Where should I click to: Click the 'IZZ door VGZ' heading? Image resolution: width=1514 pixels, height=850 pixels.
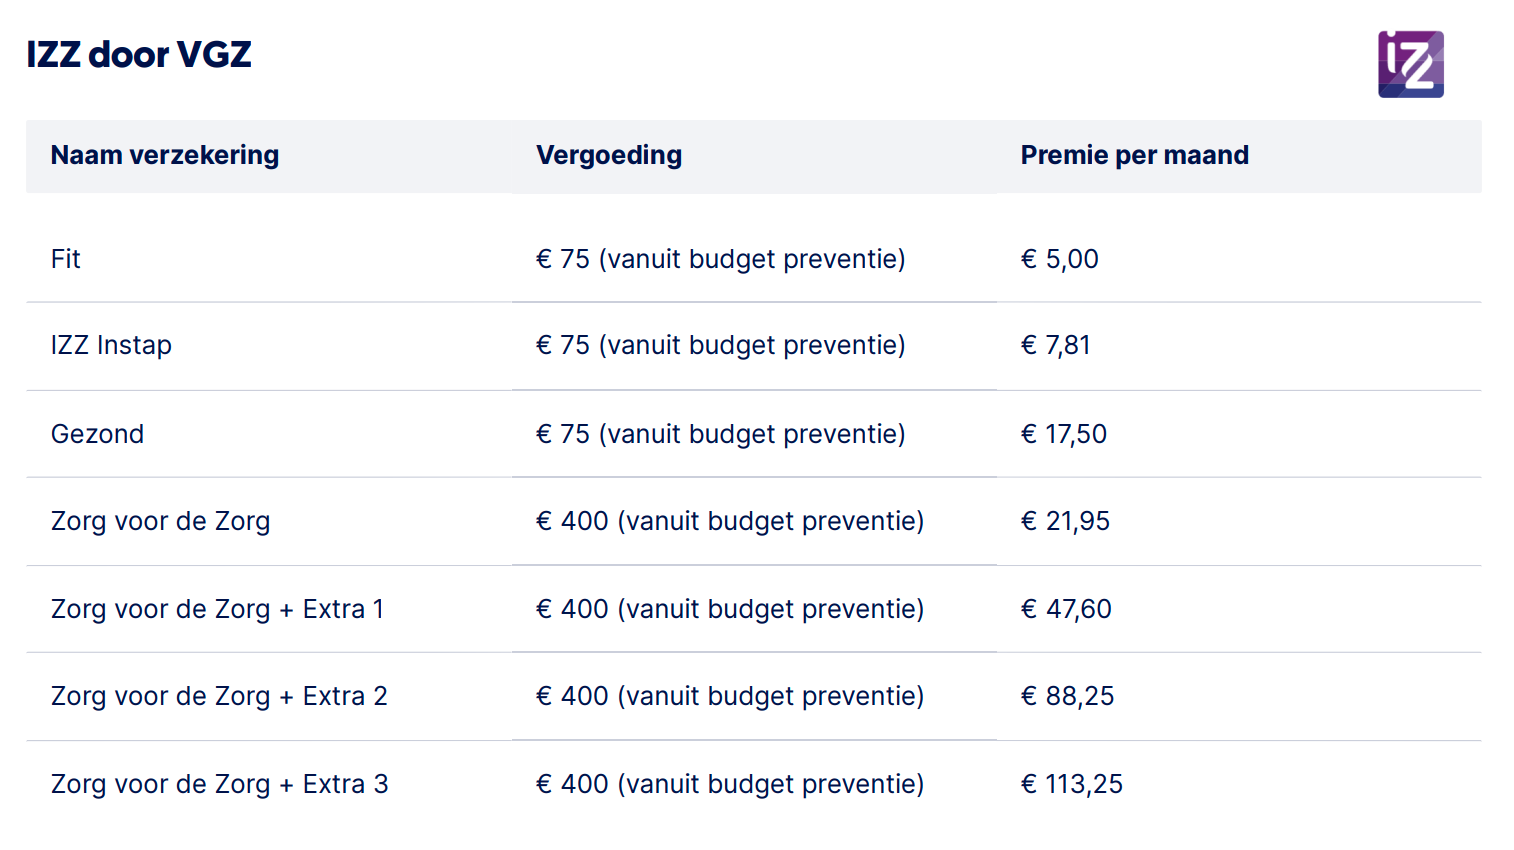pyautogui.click(x=139, y=54)
